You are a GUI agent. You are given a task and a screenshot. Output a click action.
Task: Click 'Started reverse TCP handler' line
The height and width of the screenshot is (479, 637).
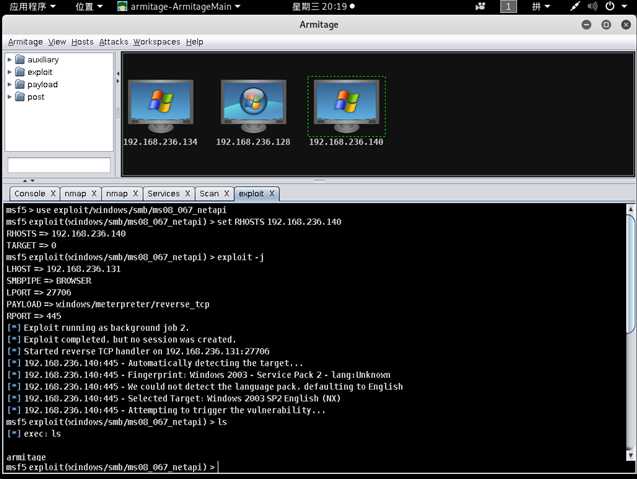click(139, 351)
